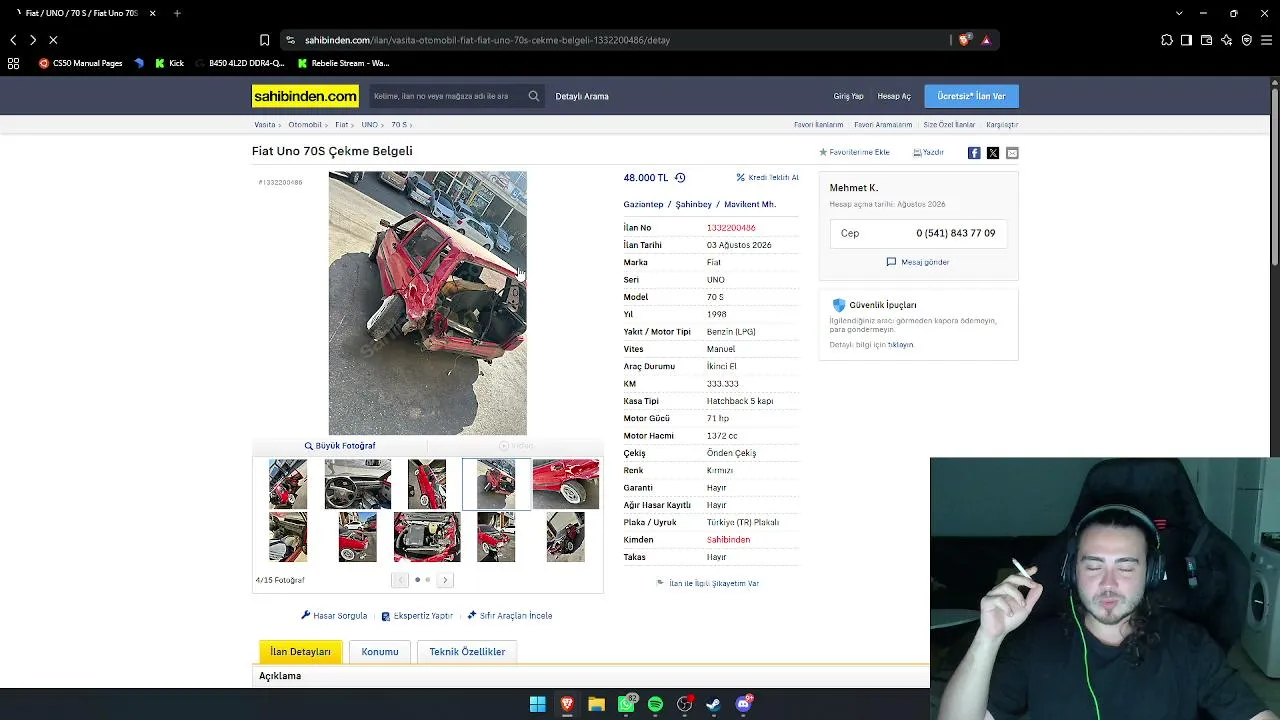Open Favori İlanlarım link

(x=819, y=125)
